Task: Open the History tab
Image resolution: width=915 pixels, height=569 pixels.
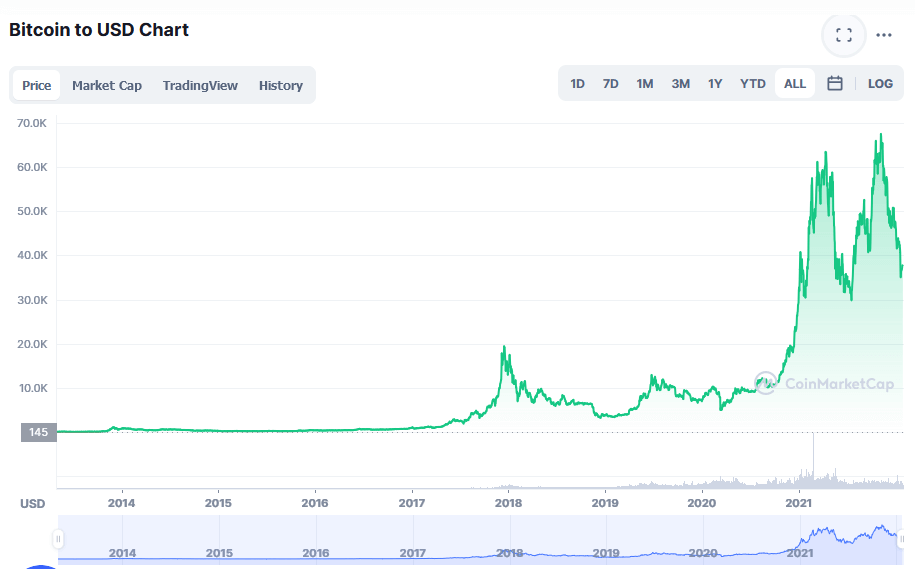Action: click(x=281, y=85)
